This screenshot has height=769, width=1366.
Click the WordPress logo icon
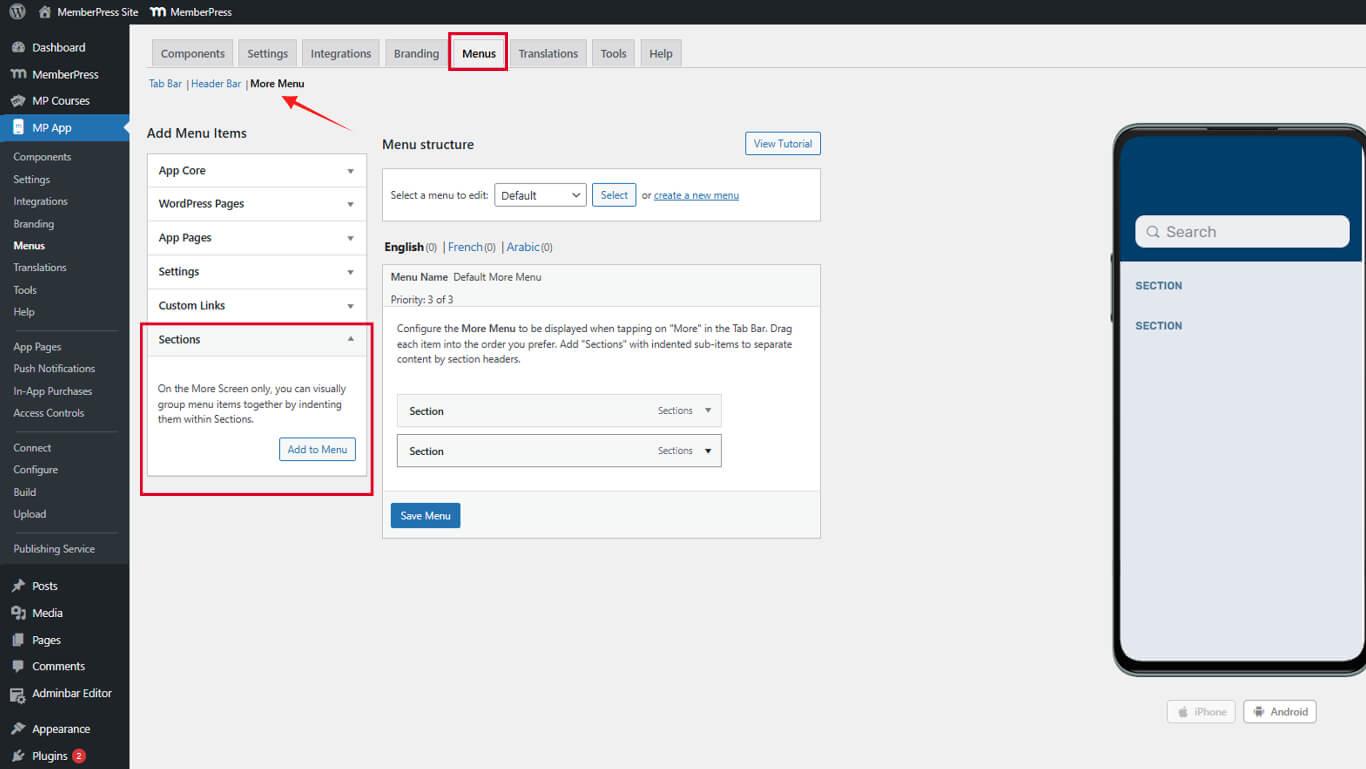click(x=17, y=12)
